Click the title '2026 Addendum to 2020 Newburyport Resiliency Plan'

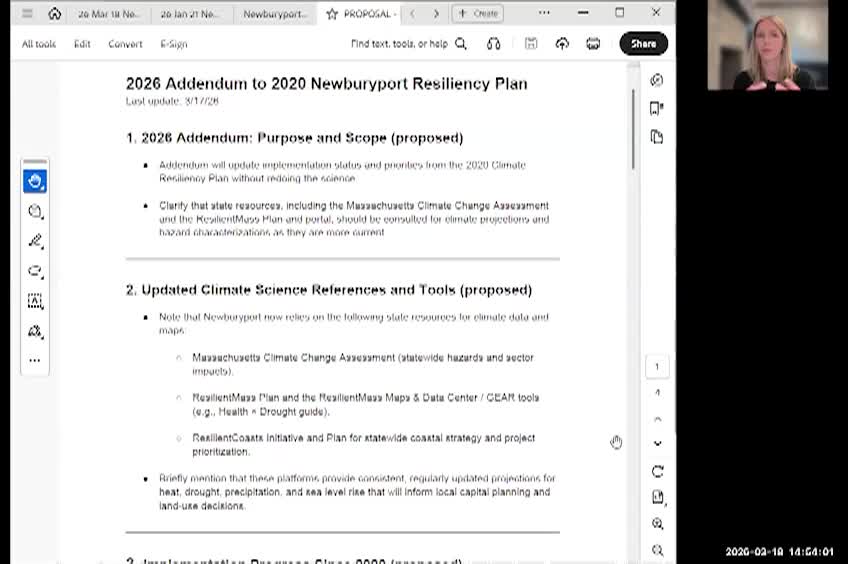tap(327, 84)
